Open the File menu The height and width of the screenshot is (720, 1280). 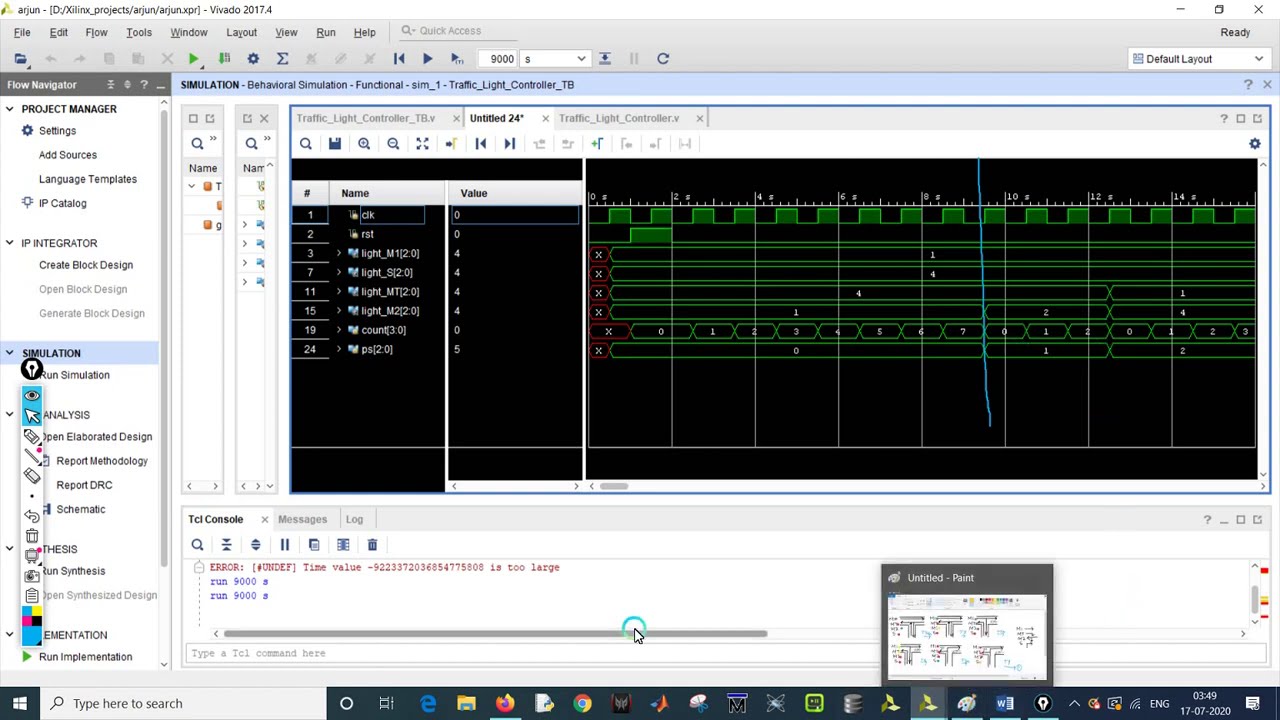pyautogui.click(x=22, y=32)
